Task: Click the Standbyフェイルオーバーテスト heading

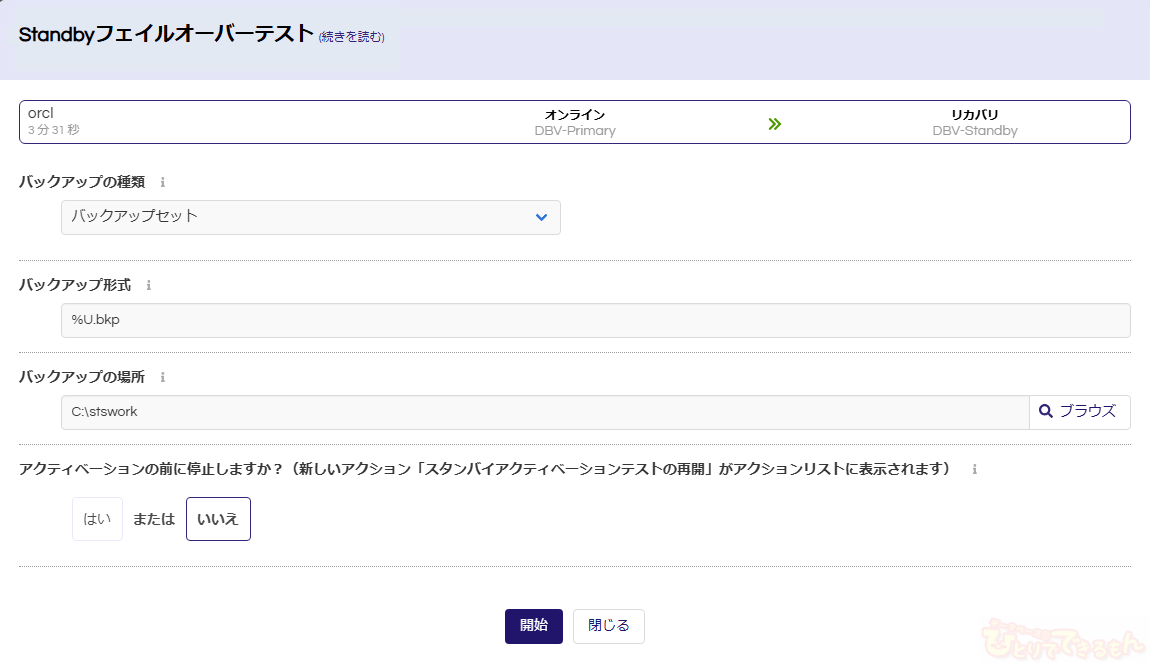Action: (166, 34)
